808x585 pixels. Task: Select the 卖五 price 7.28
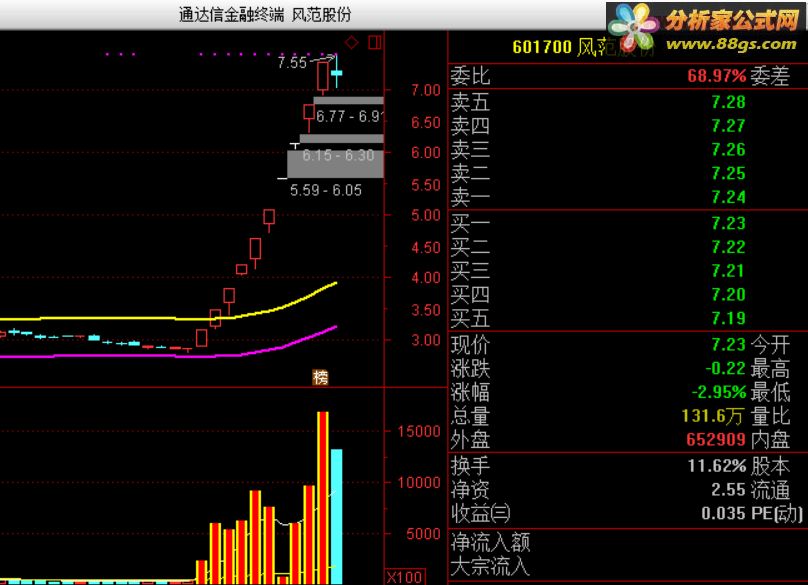coord(729,102)
